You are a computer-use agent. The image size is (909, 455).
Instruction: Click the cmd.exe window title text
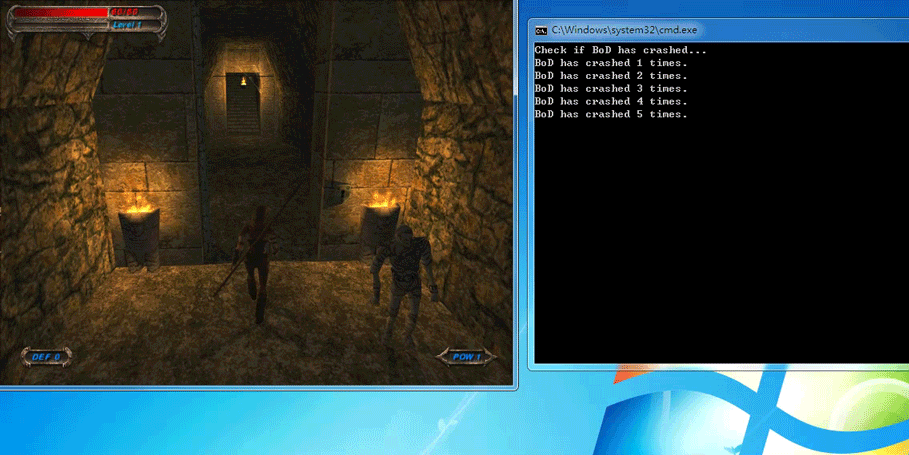click(x=624, y=30)
